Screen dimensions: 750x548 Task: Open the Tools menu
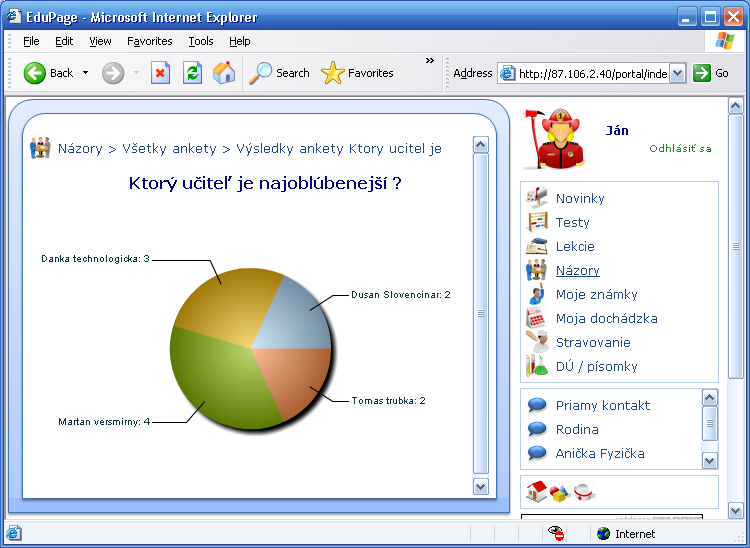pyautogui.click(x=201, y=41)
